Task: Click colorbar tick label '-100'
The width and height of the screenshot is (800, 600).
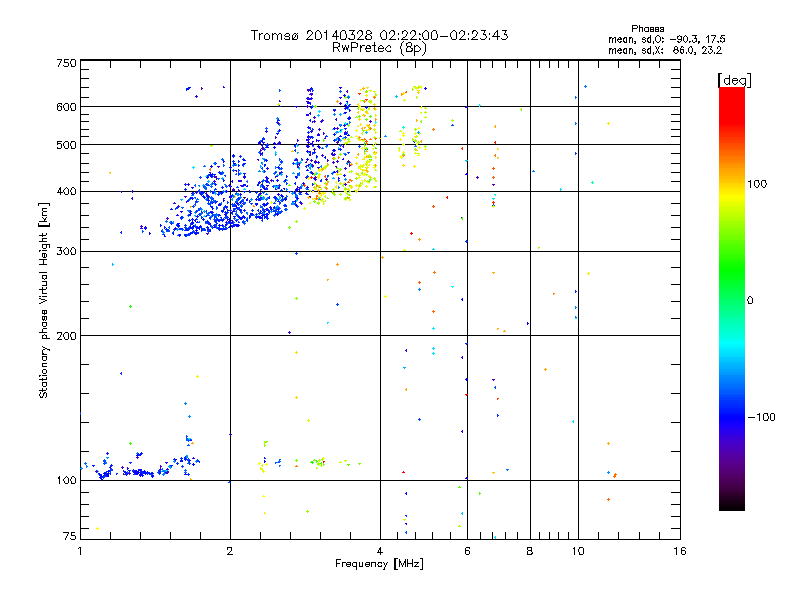Action: click(761, 417)
